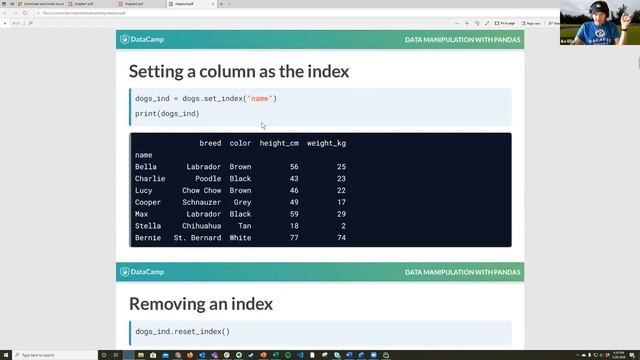Click the print(dogs_ind) code line
This screenshot has height=360, width=640.
tap(167, 114)
